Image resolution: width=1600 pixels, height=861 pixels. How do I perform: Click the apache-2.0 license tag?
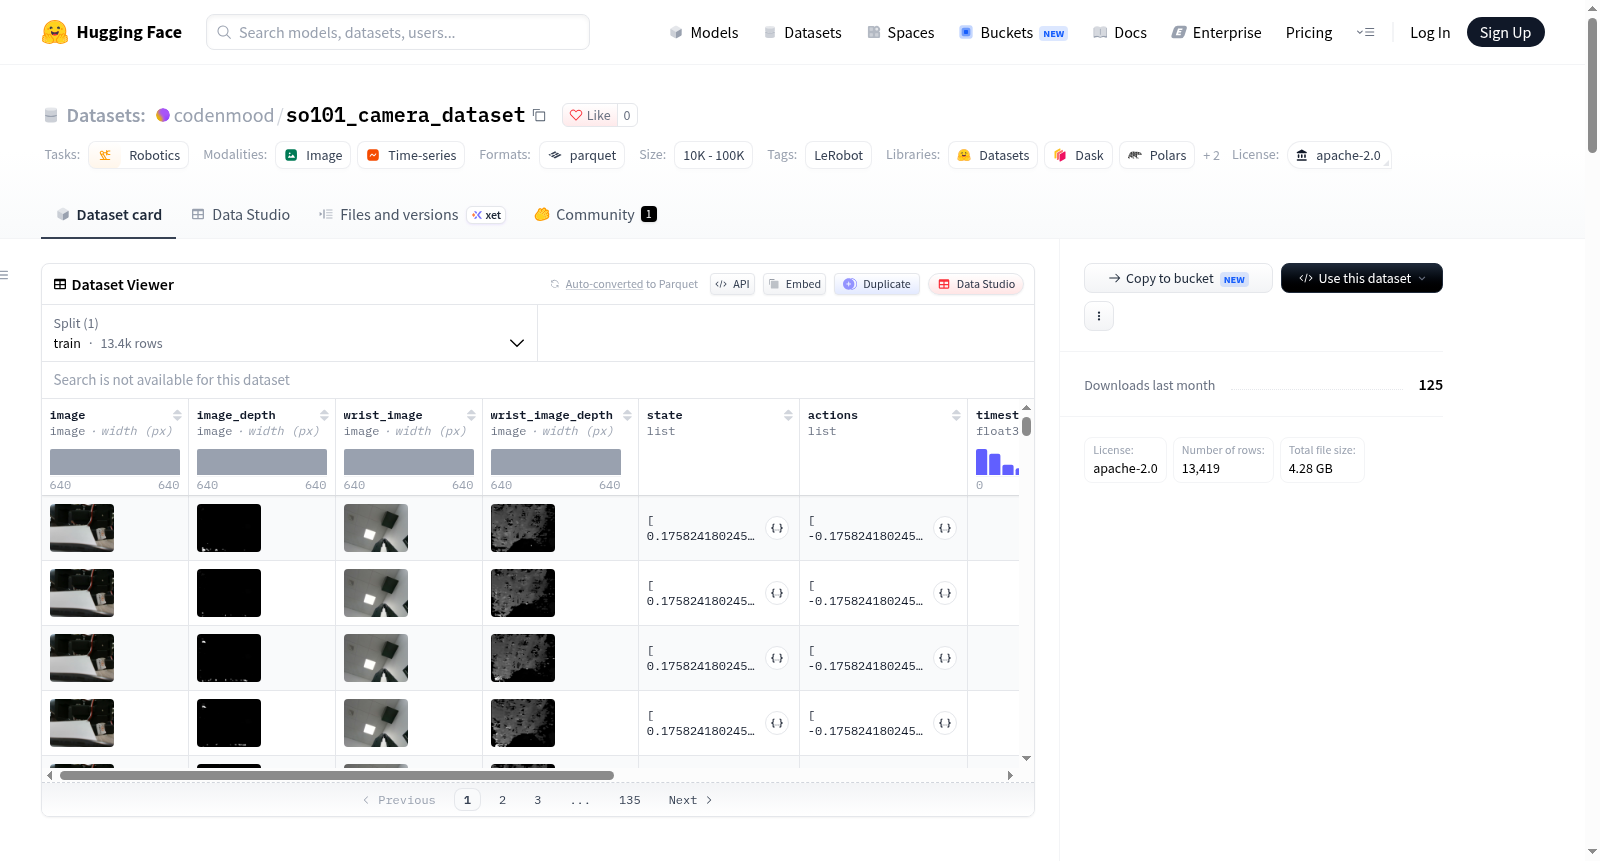[x=1338, y=155]
